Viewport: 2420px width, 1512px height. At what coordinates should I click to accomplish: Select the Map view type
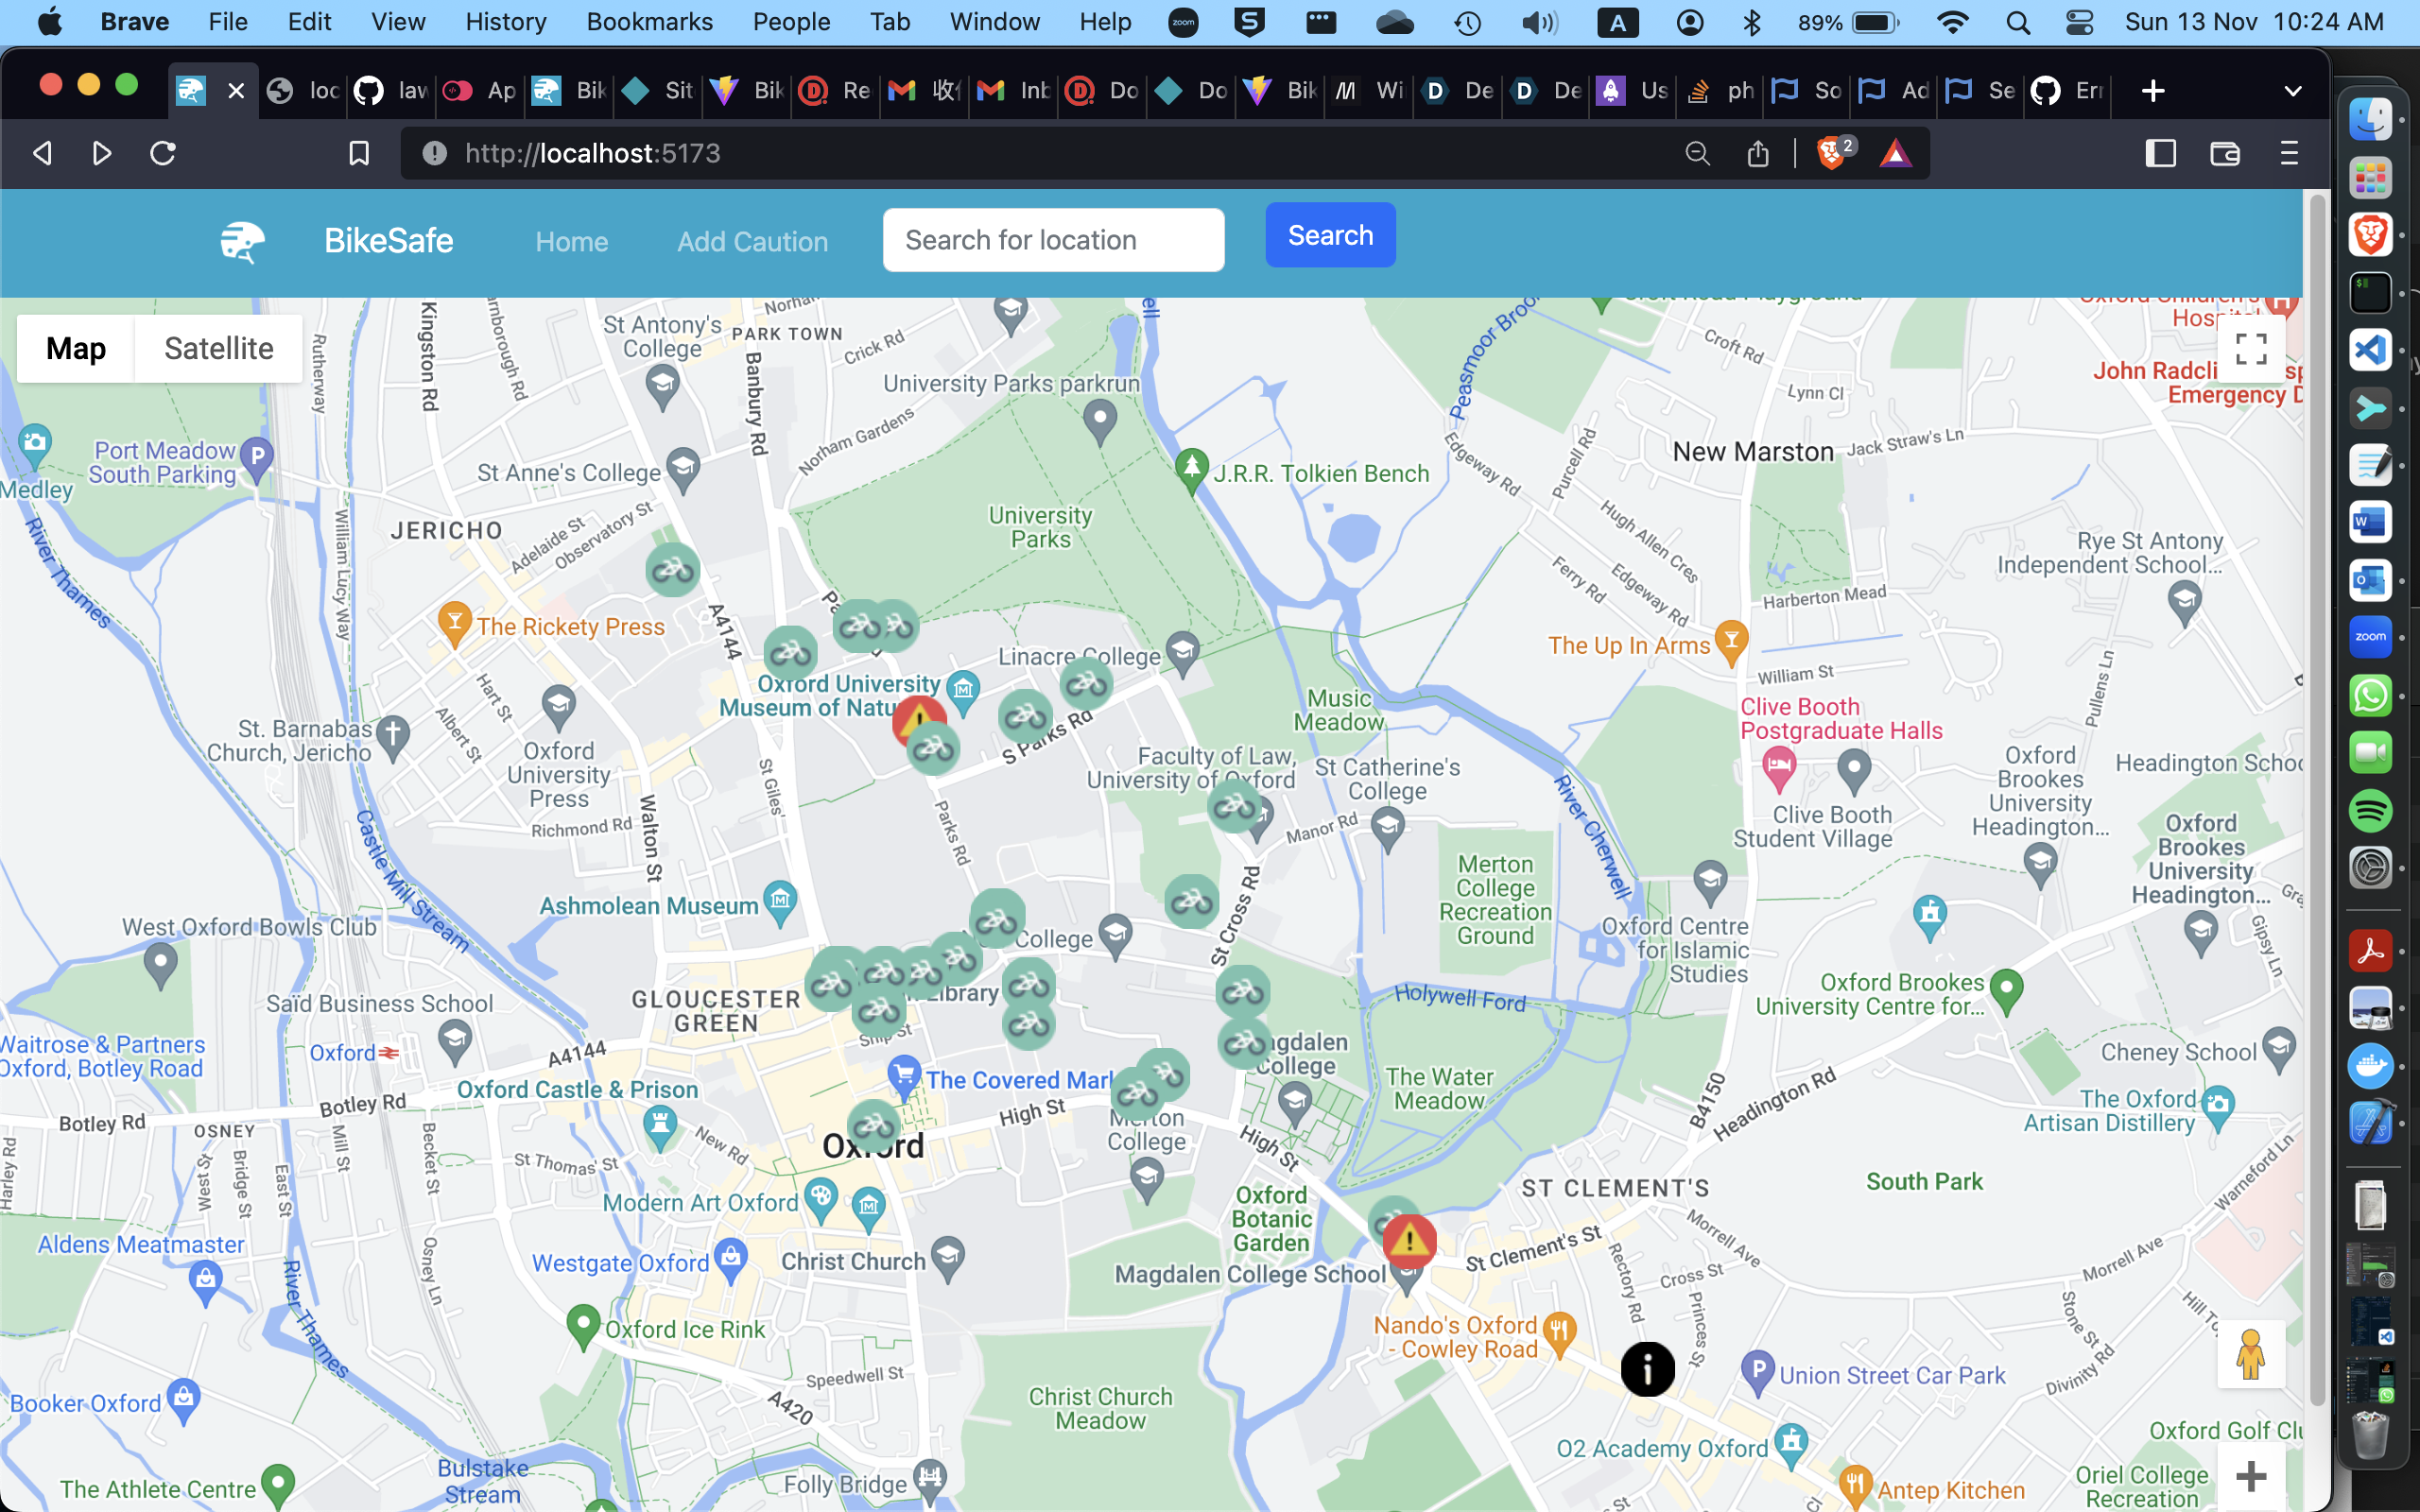coord(76,349)
